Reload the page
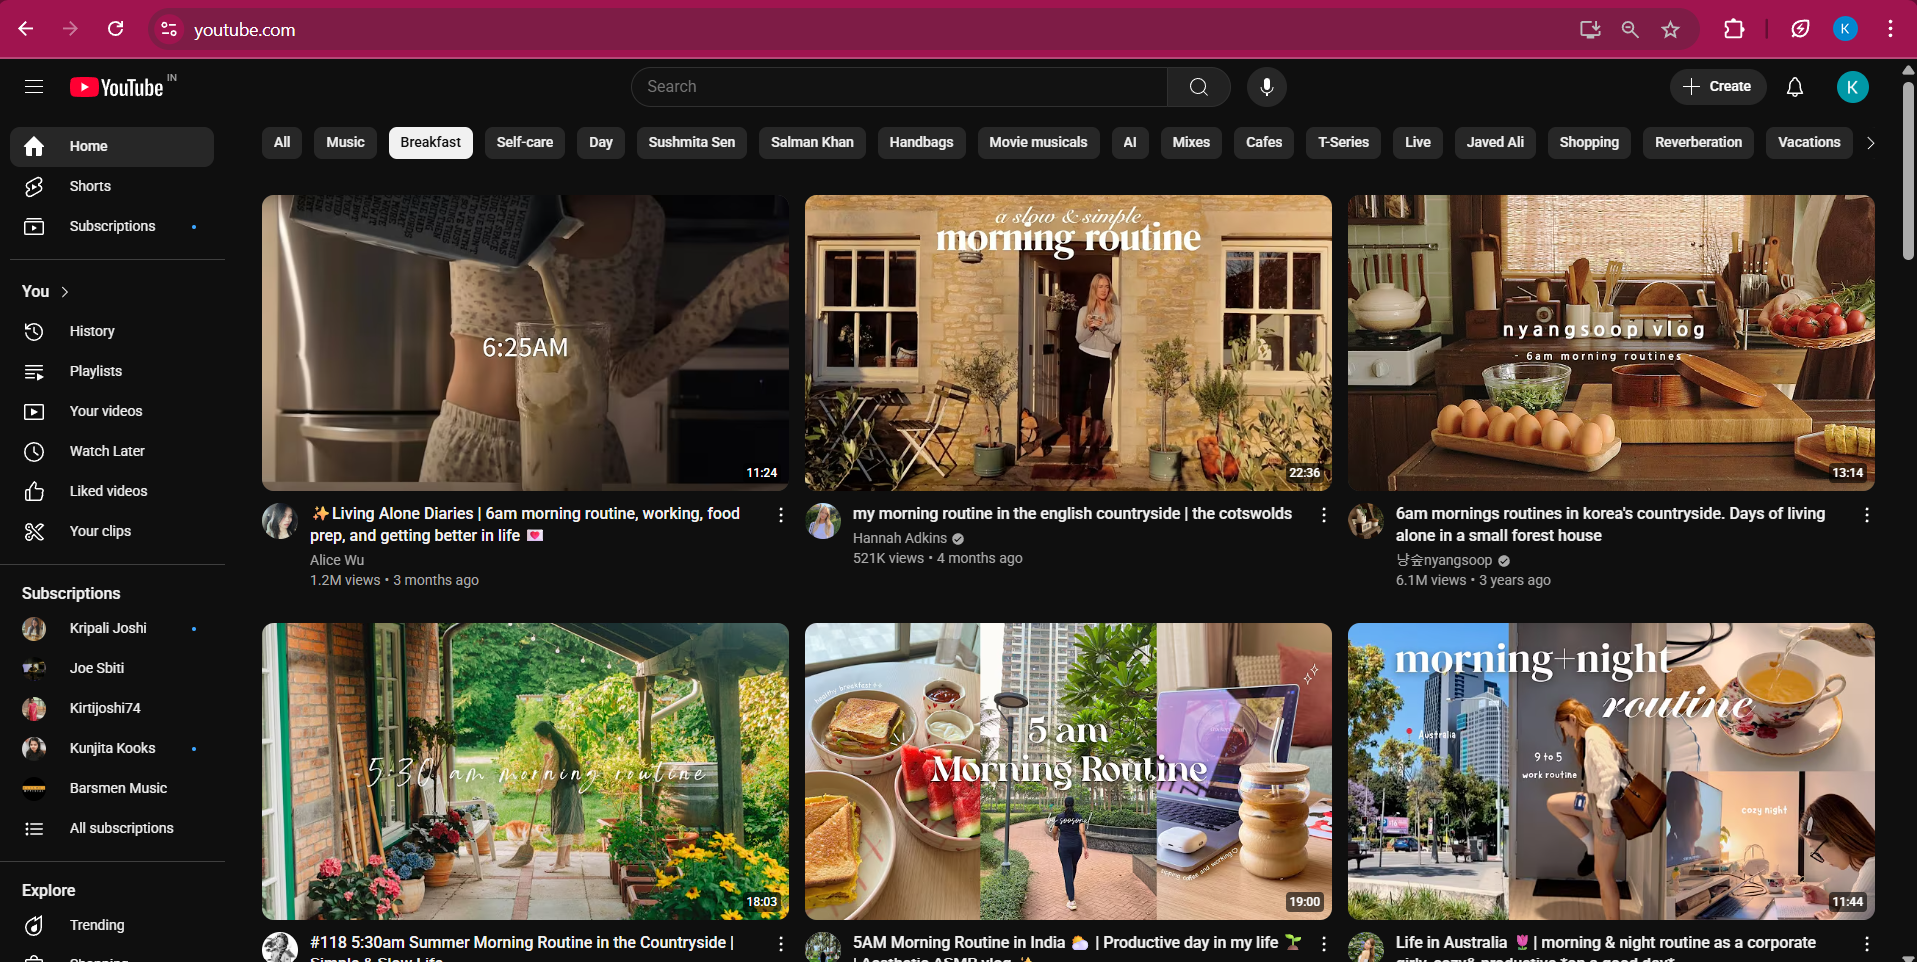The width and height of the screenshot is (1917, 962). [116, 29]
